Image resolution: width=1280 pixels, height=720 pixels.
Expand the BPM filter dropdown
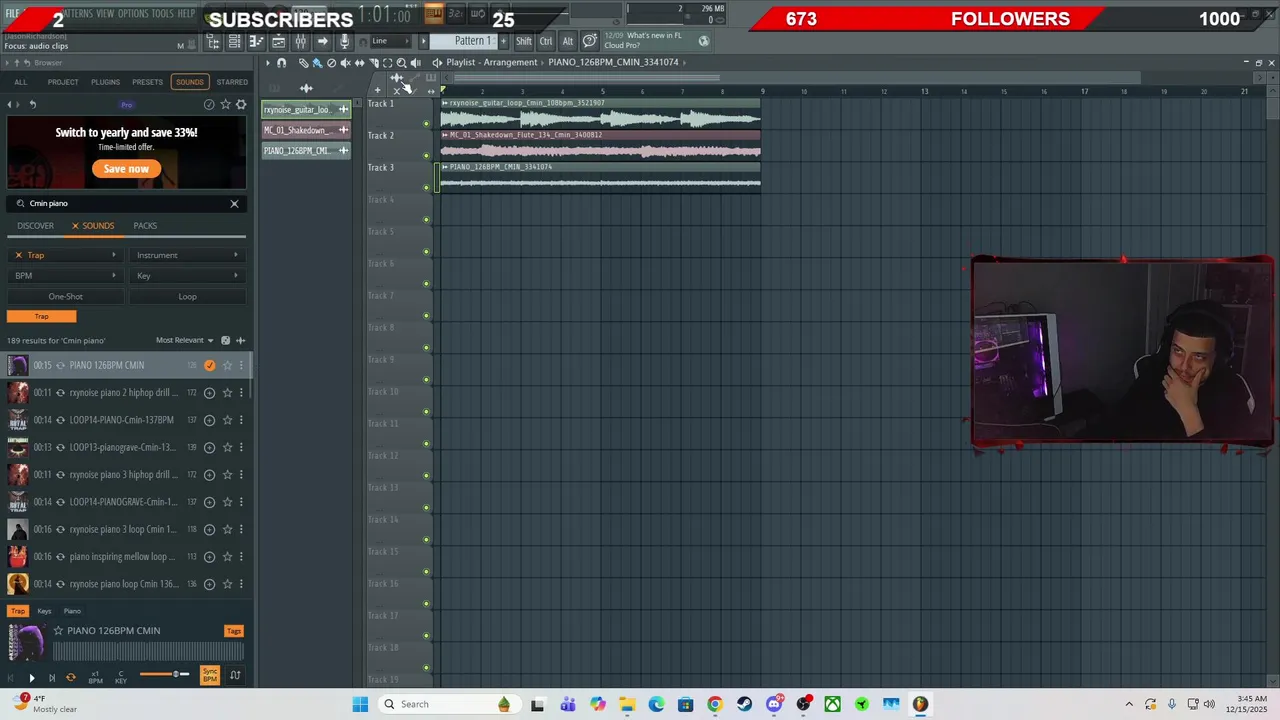(65, 276)
